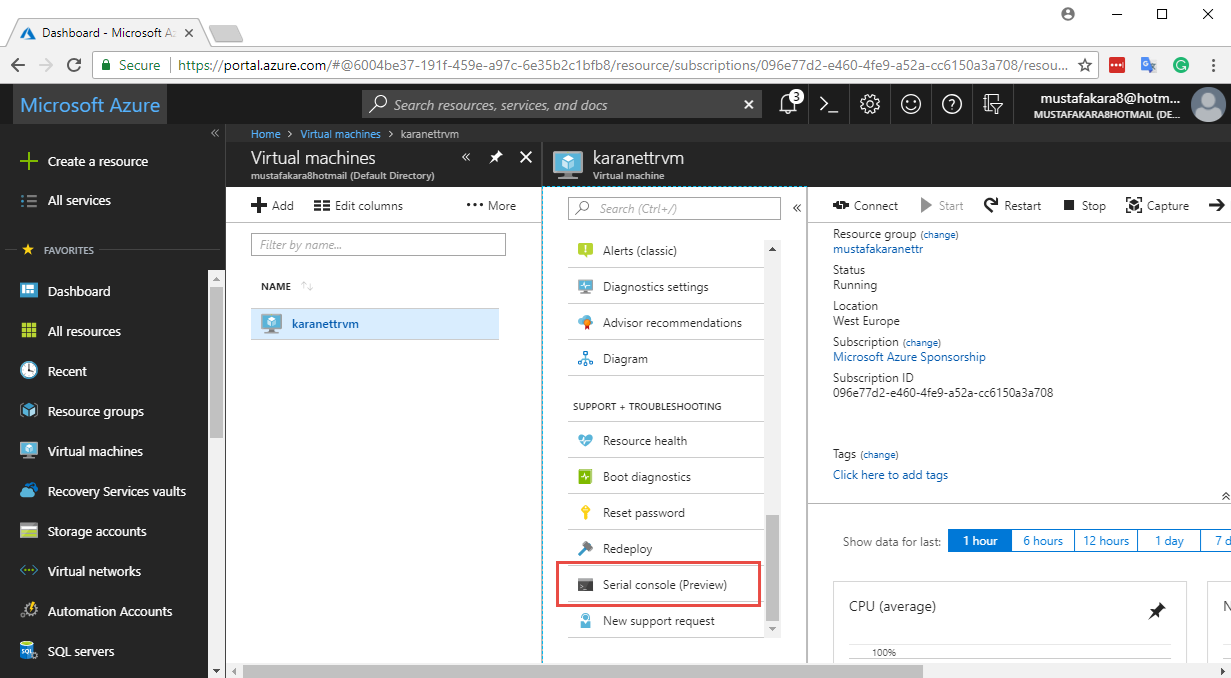Image resolution: width=1231 pixels, height=678 pixels.
Task: Focus the resource menu Search box
Action: [674, 208]
